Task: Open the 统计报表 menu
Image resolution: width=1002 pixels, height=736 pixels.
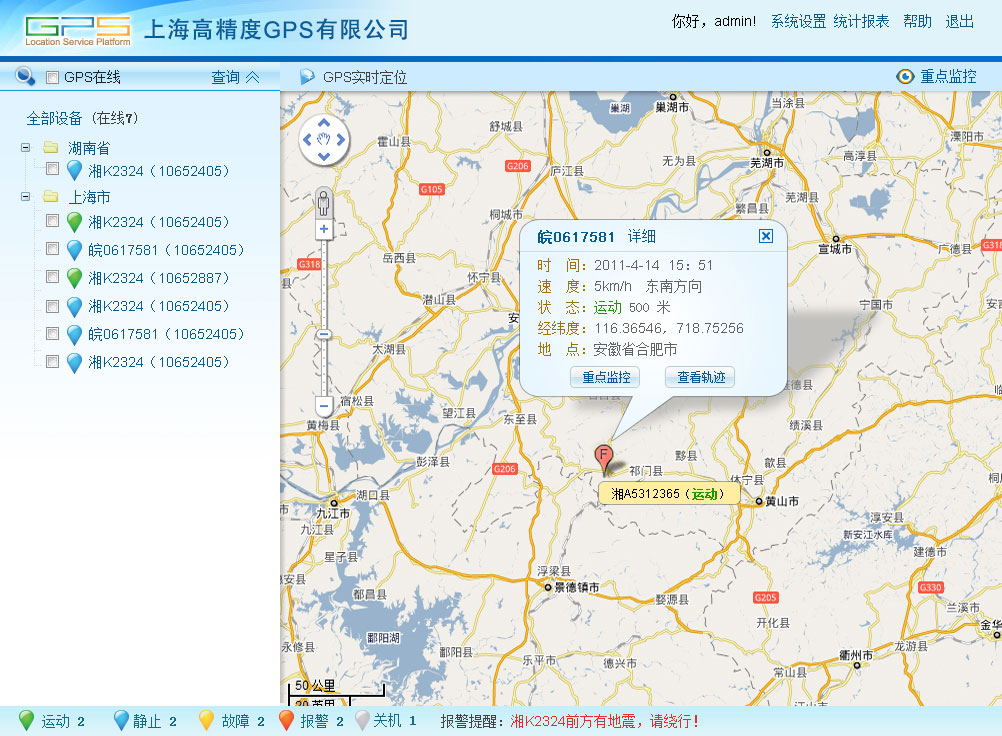Action: coord(861,21)
